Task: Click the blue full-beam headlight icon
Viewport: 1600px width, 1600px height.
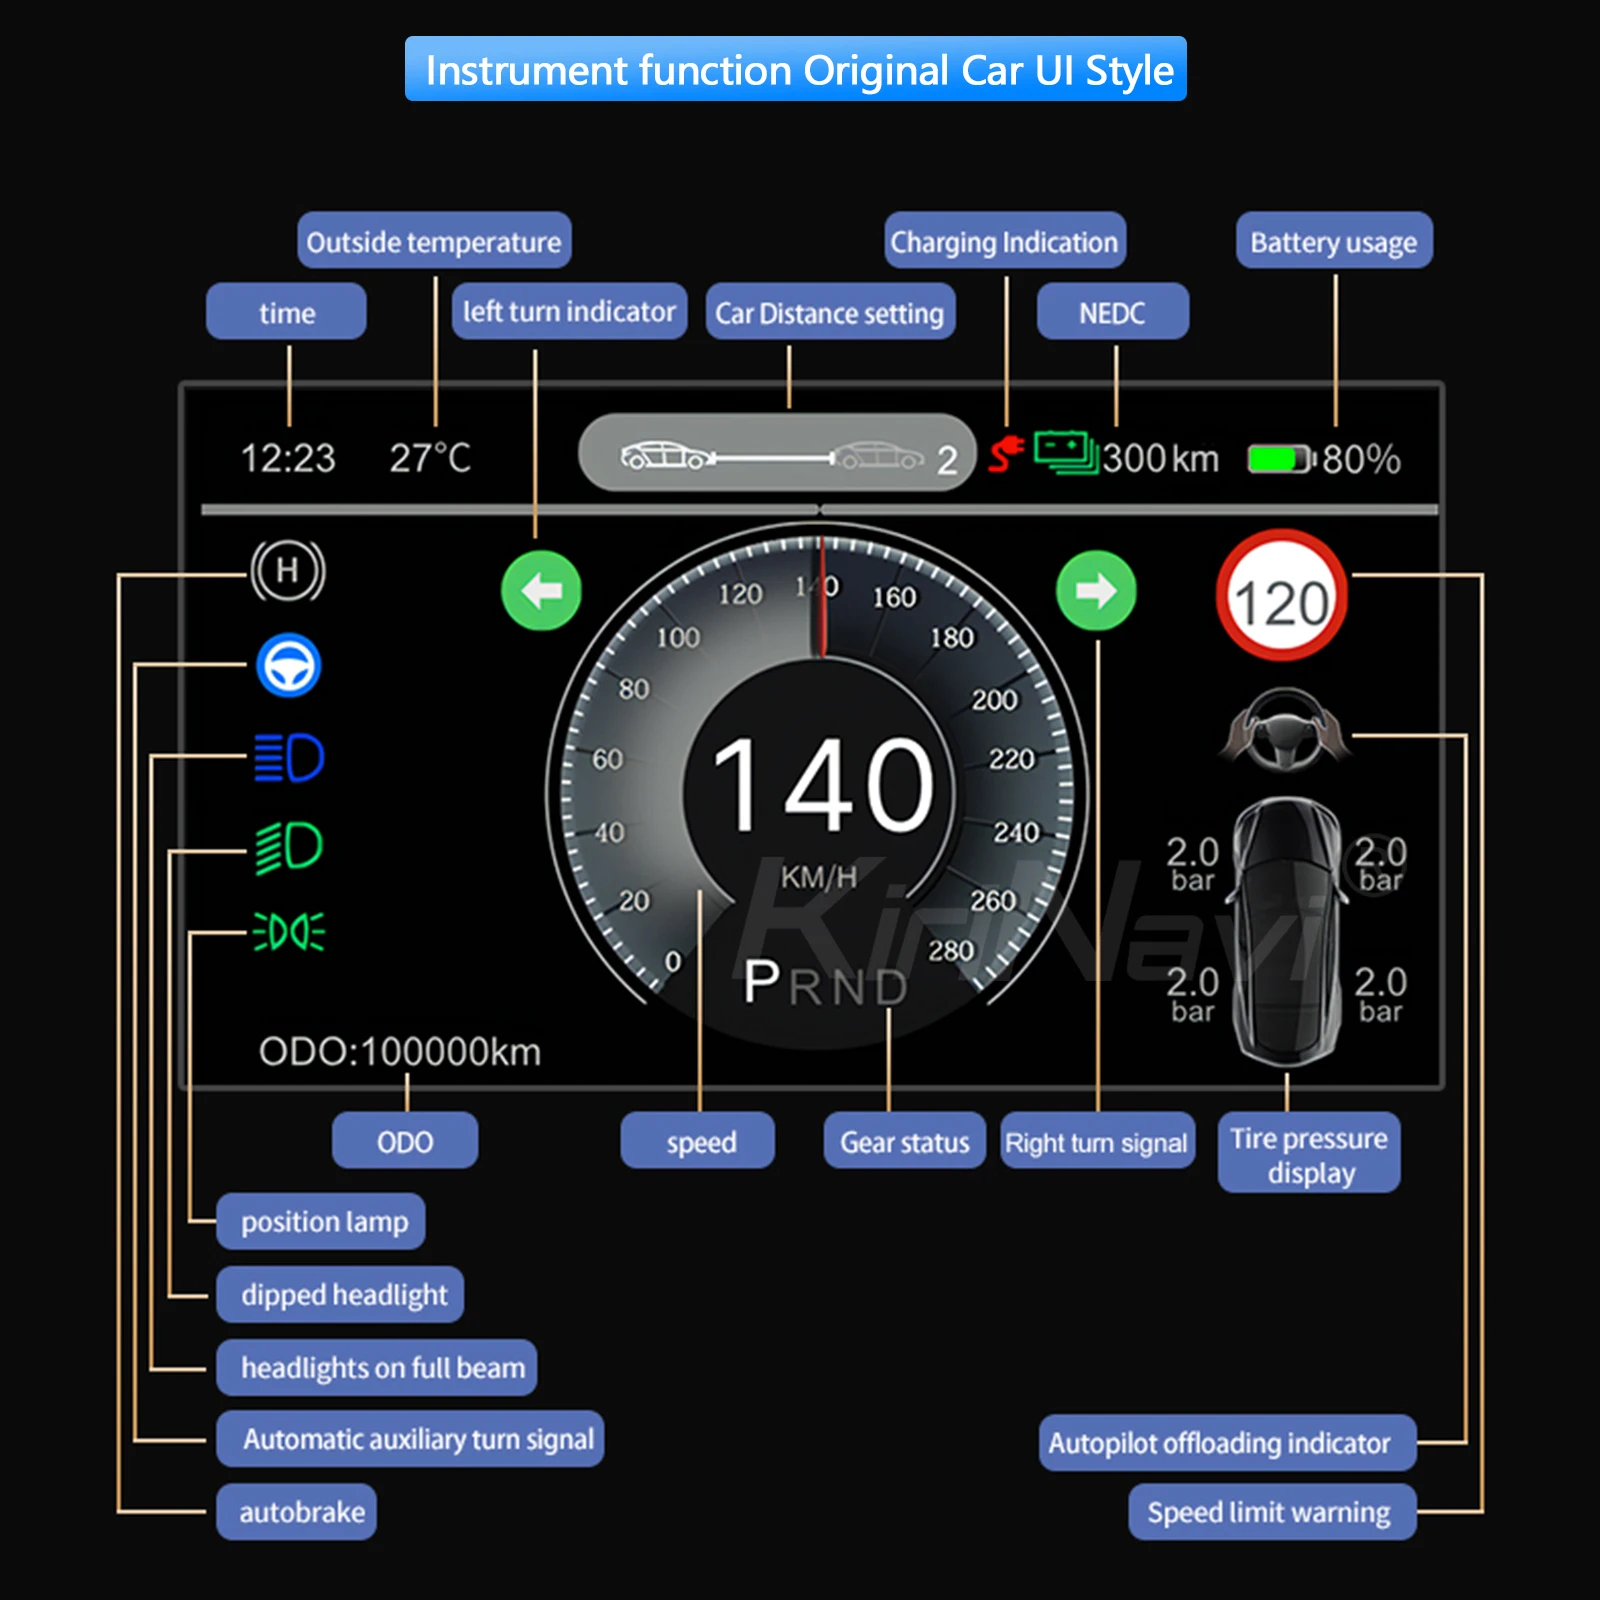Action: [289, 758]
